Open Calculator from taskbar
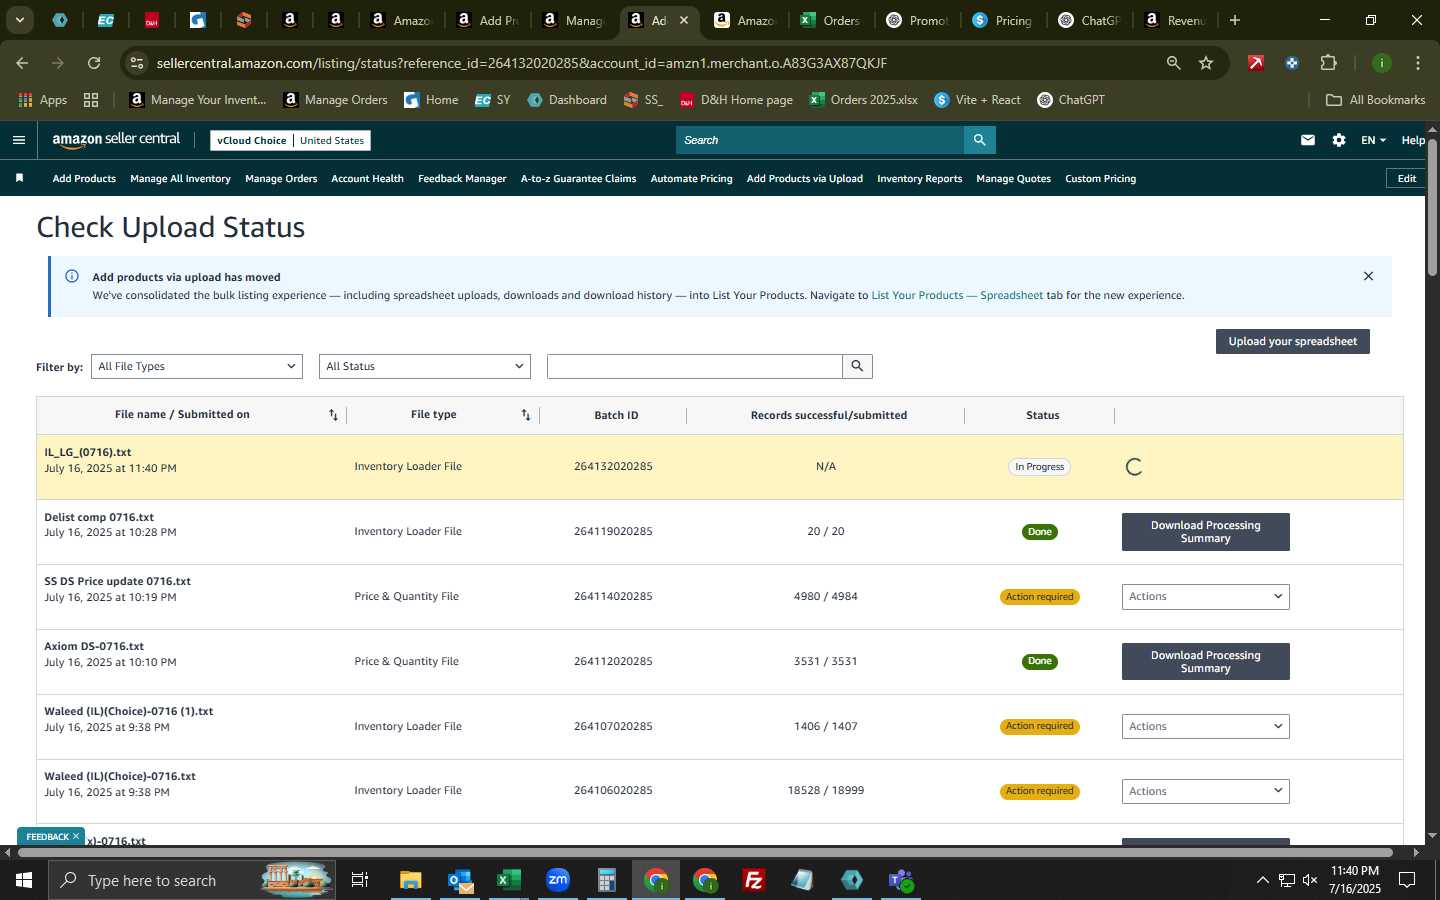 coord(607,880)
